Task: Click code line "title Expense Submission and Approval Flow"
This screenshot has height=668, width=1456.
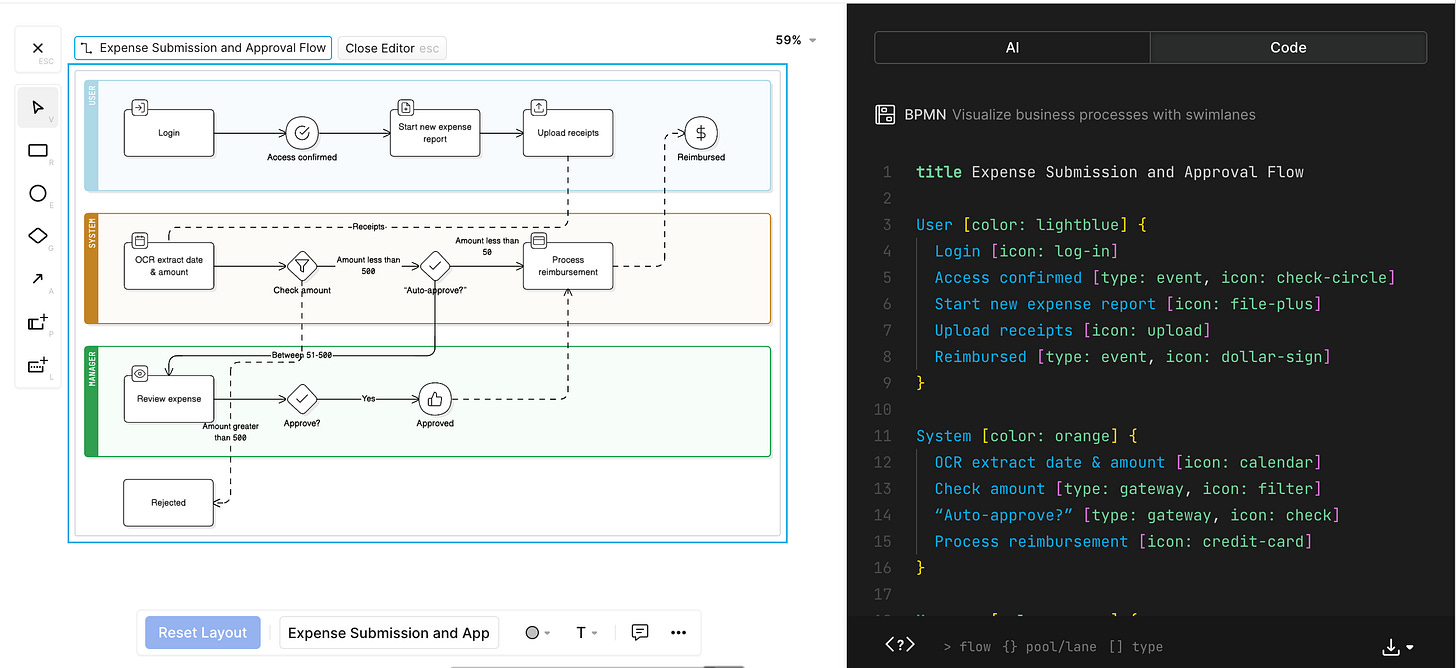Action: click(1110, 172)
